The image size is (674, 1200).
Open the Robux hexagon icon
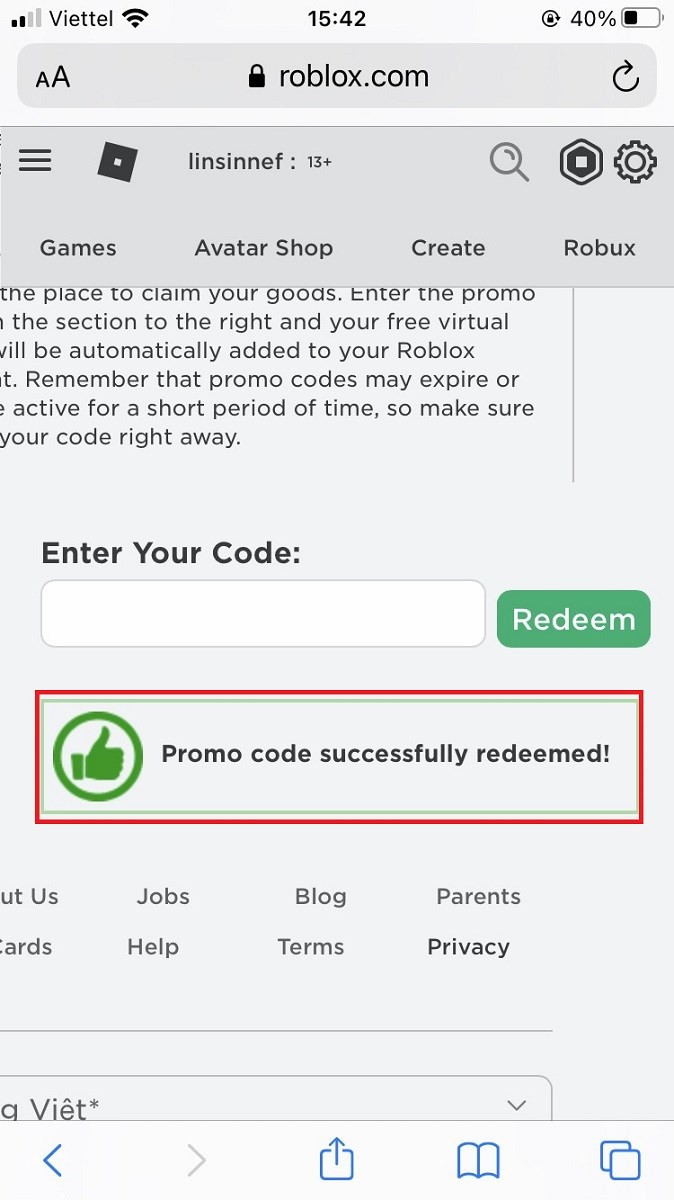coord(580,162)
